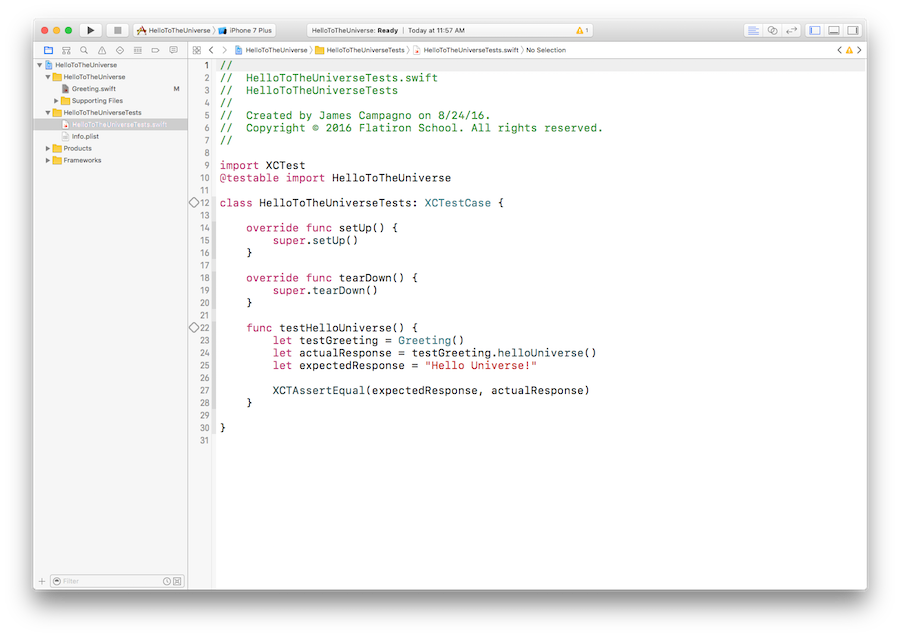
Task: Open the Test navigator
Action: tap(119, 51)
